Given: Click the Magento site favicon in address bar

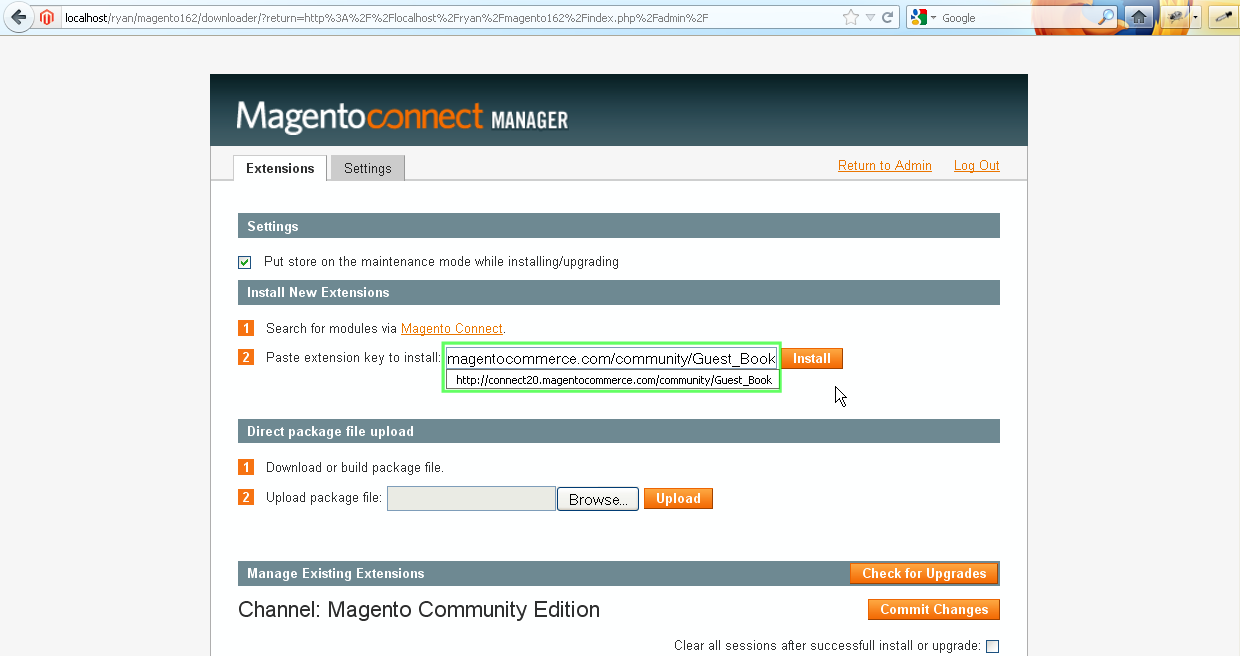Looking at the screenshot, I should coord(47,17).
